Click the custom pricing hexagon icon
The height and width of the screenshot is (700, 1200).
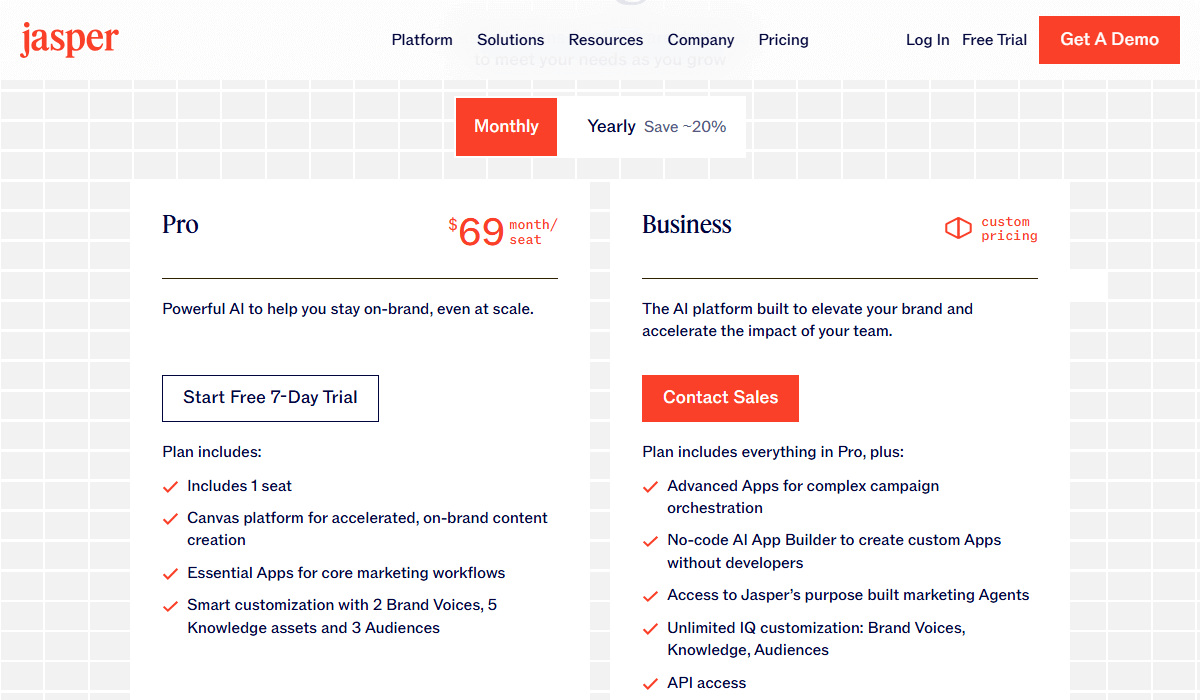[x=958, y=229]
